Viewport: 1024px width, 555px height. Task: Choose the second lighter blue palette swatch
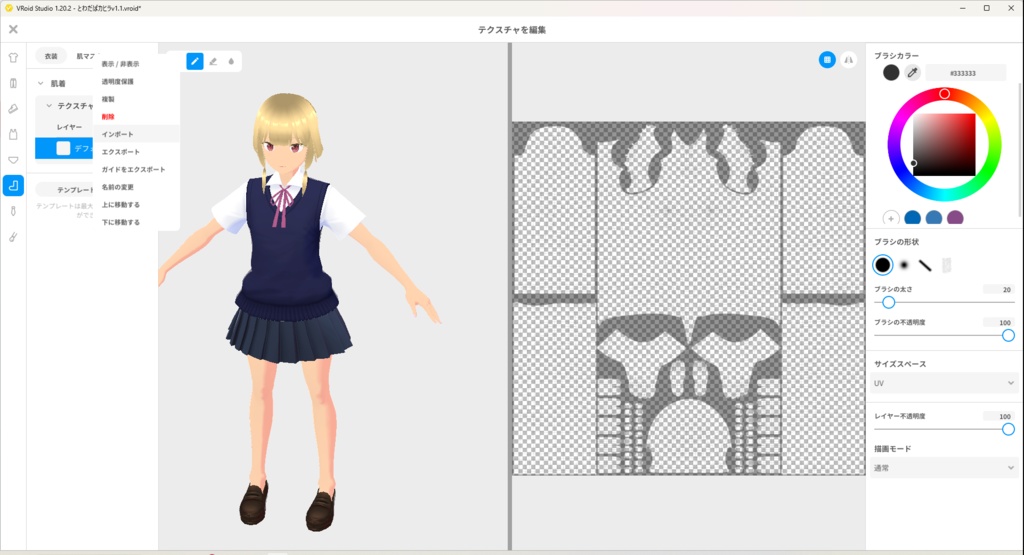pos(934,218)
